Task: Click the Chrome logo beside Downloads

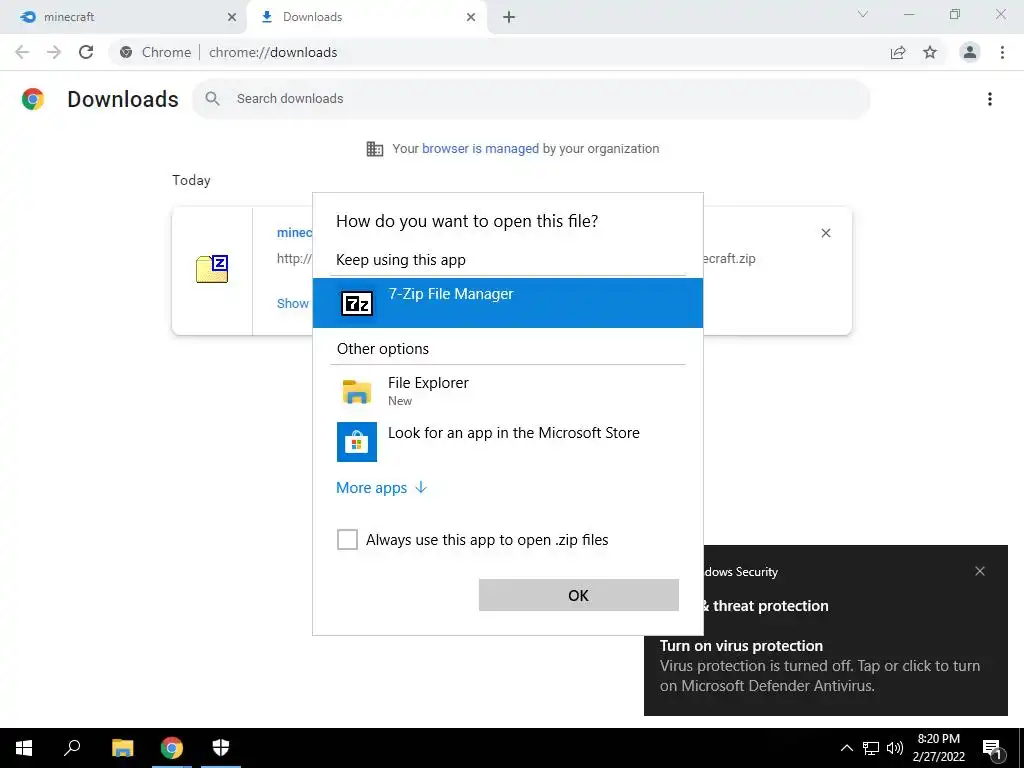Action: coord(33,99)
